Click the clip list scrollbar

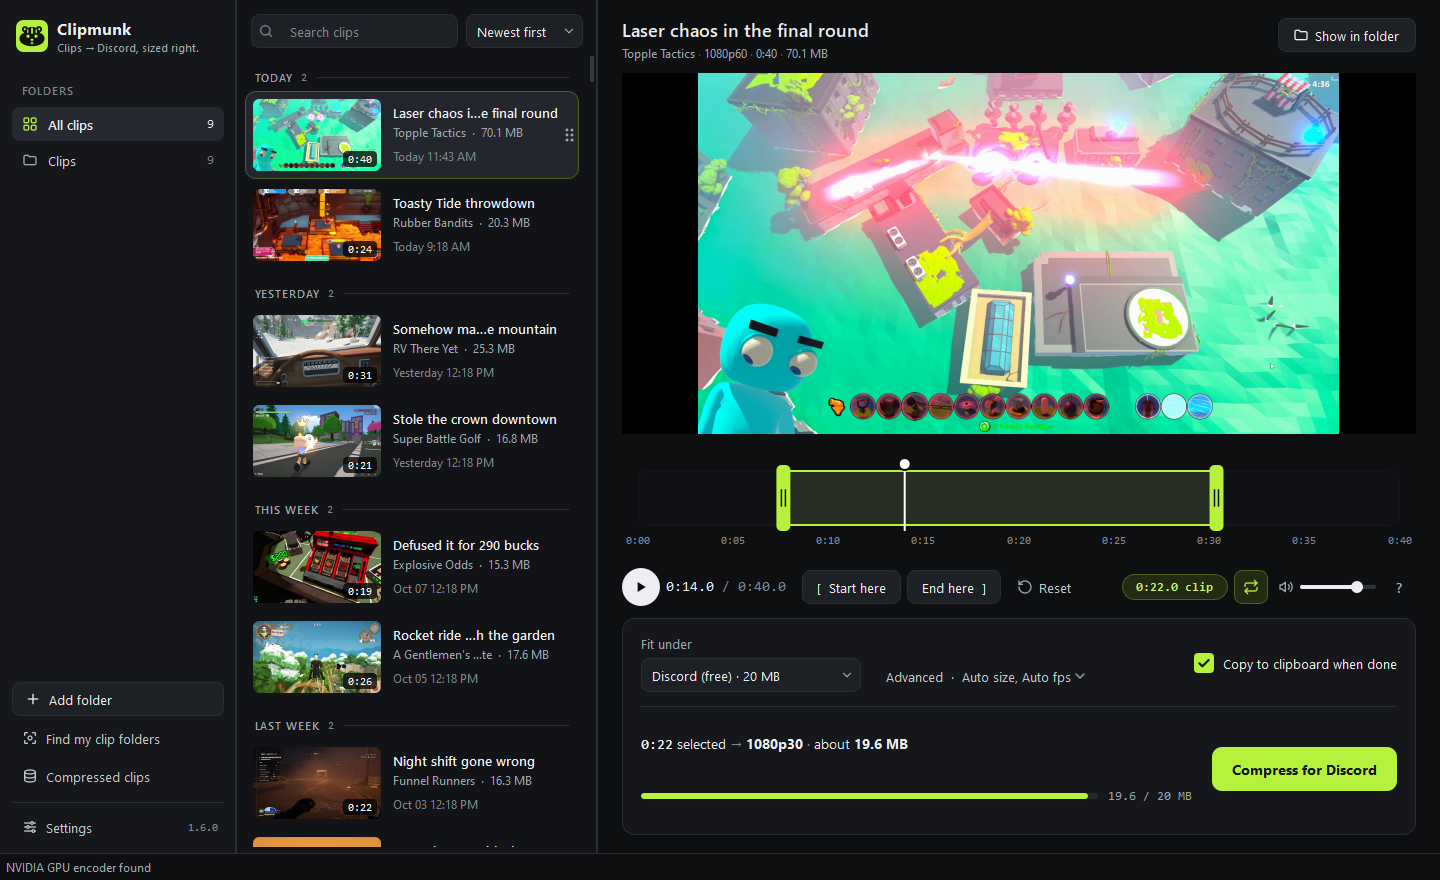pos(592,69)
